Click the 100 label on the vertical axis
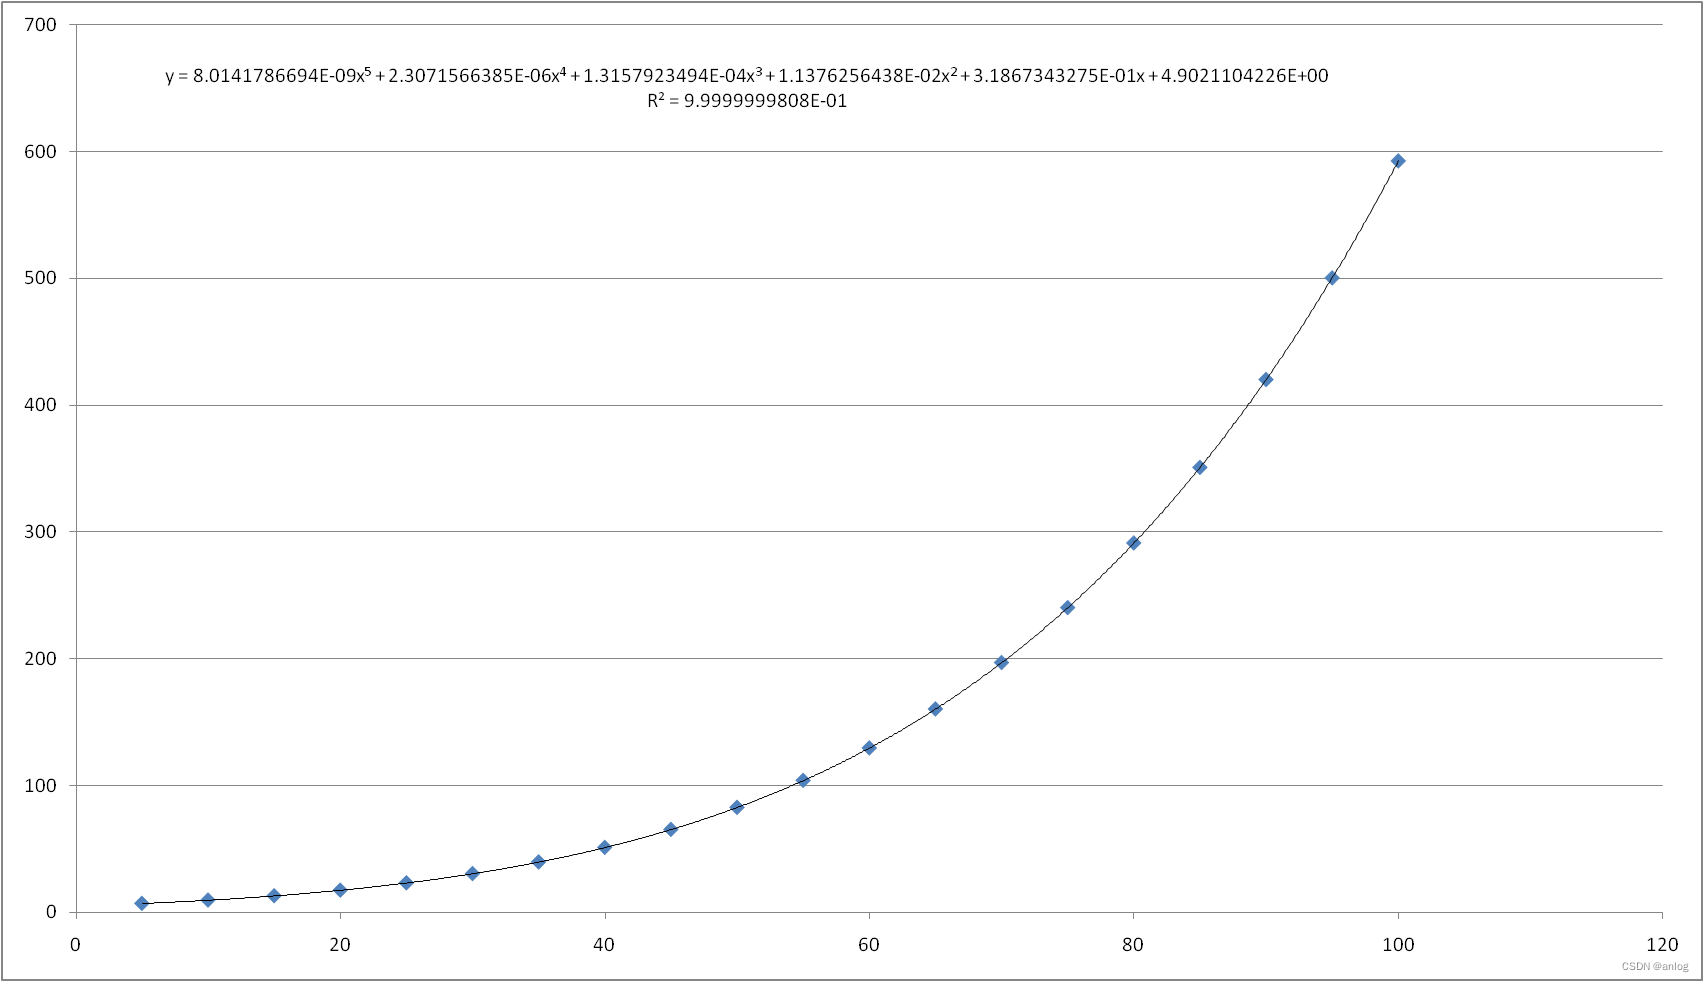Viewport: 1704px width, 982px height. (x=41, y=786)
